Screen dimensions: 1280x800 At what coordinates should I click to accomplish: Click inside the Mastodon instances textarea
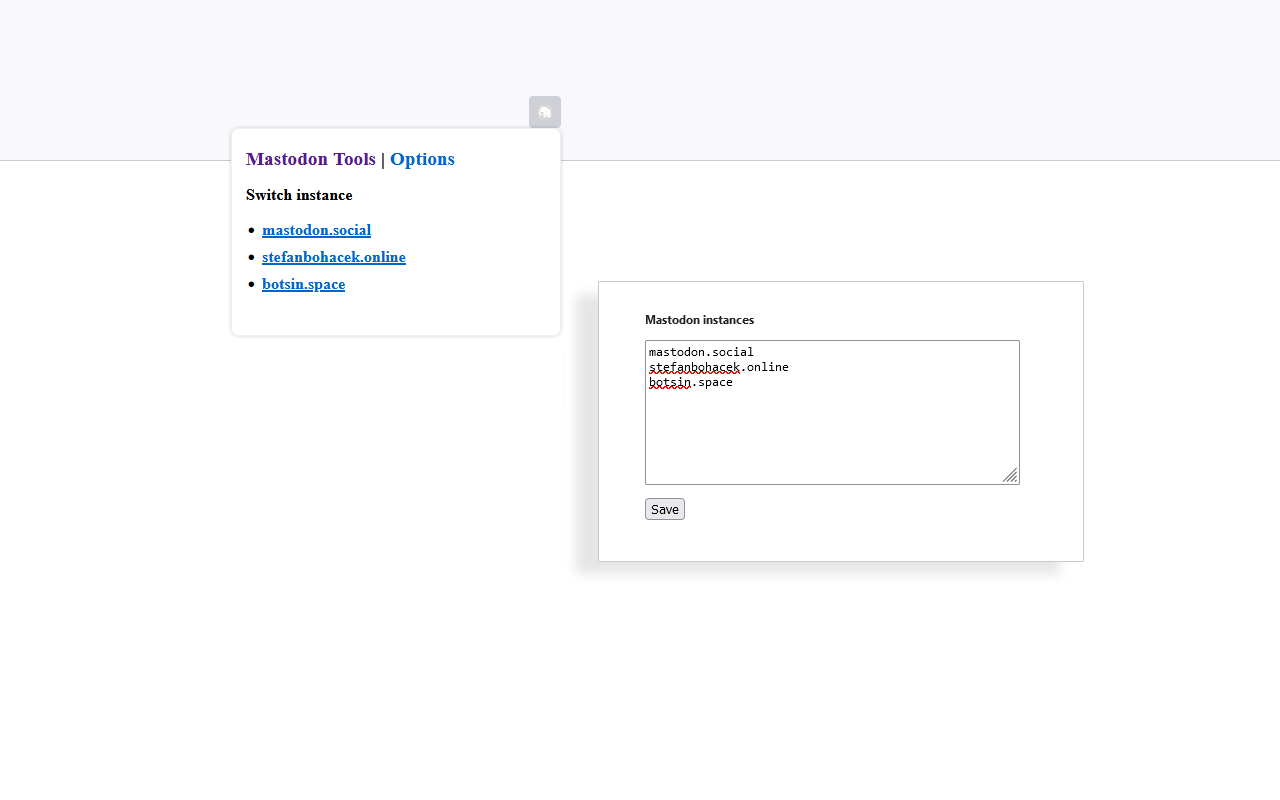[832, 412]
